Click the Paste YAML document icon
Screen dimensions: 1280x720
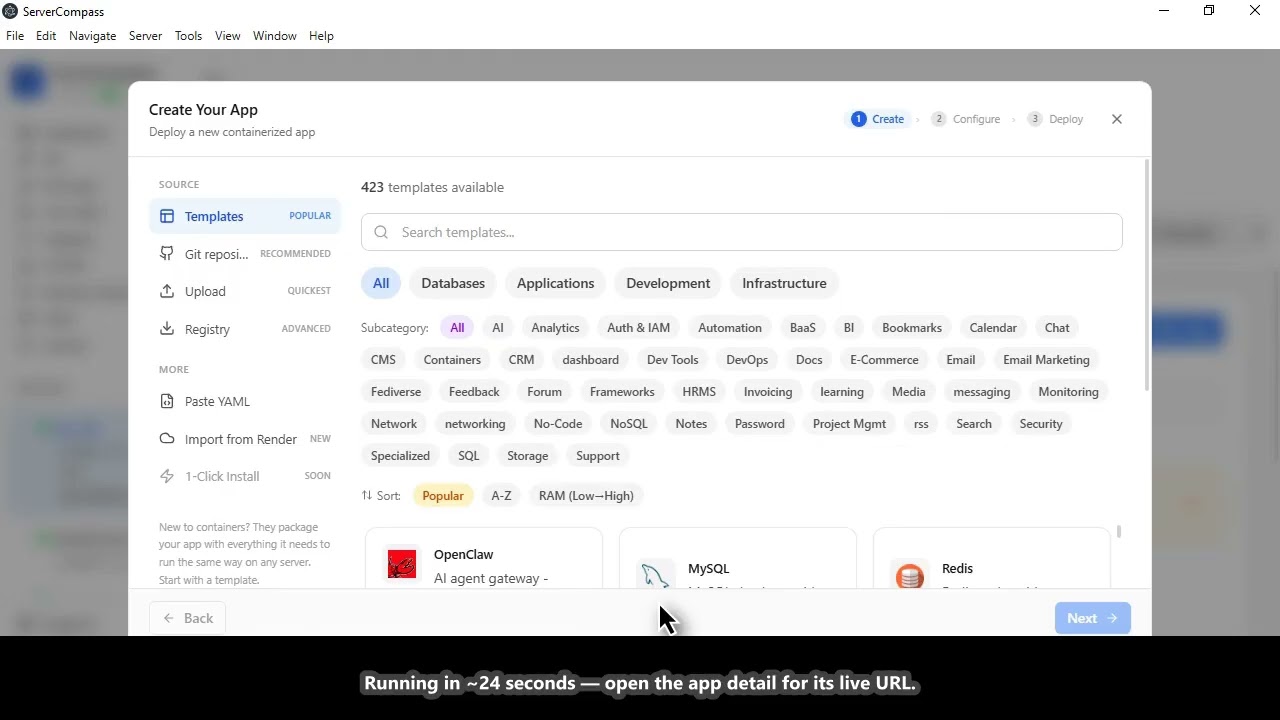(167, 401)
